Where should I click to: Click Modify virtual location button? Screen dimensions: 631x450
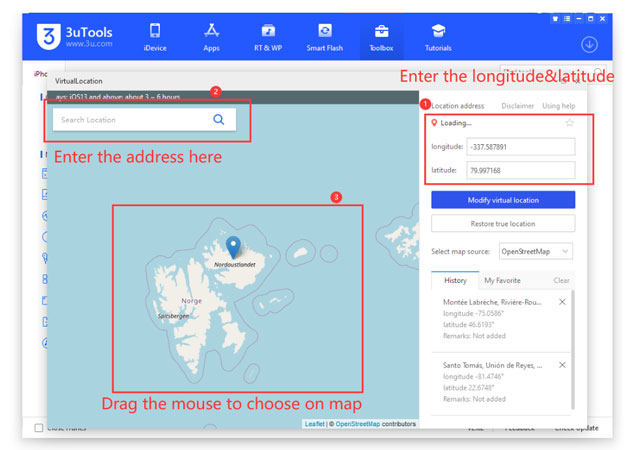pyautogui.click(x=503, y=200)
